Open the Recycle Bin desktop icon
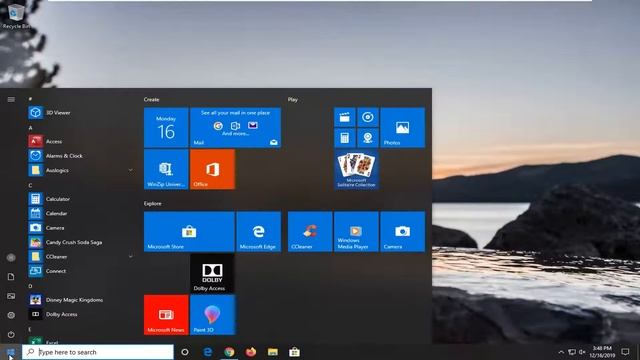 pos(16,16)
